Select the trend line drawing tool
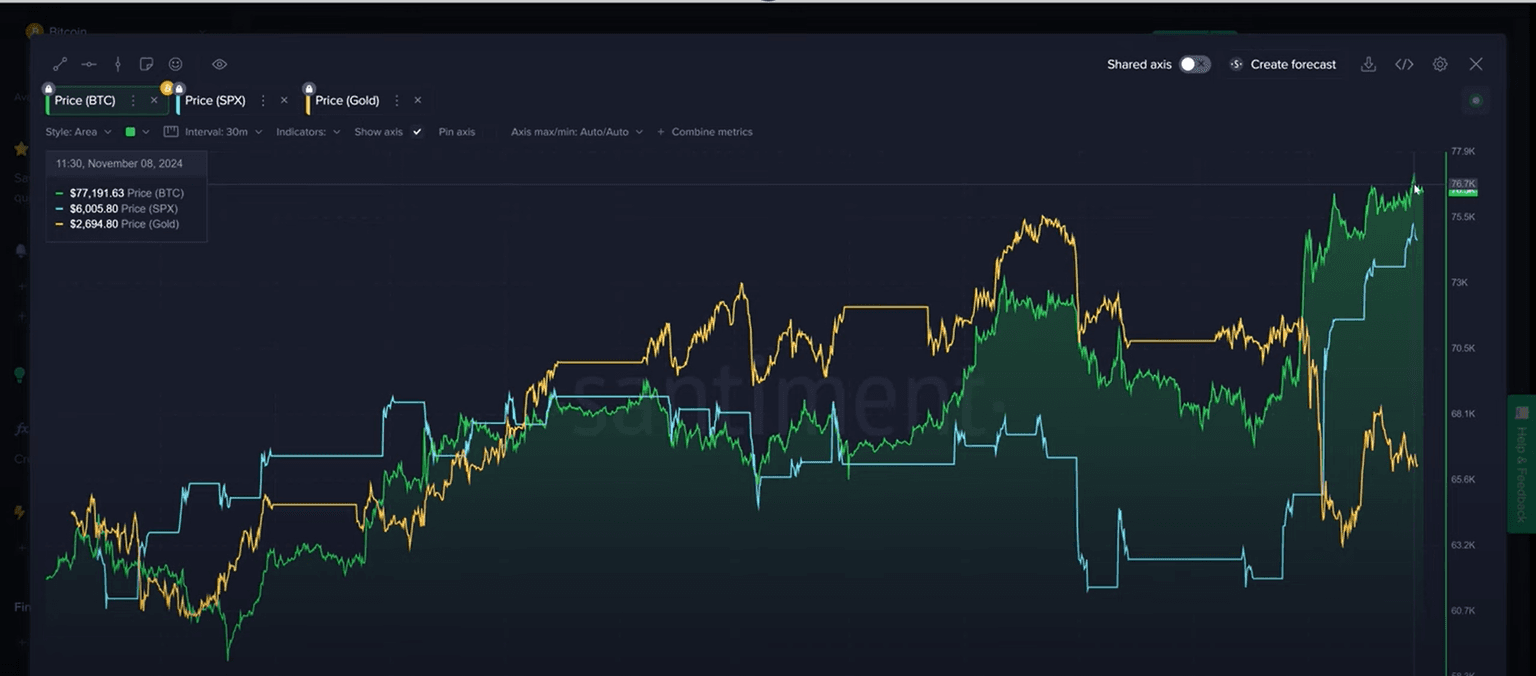This screenshot has height=676, width=1536. pyautogui.click(x=60, y=64)
